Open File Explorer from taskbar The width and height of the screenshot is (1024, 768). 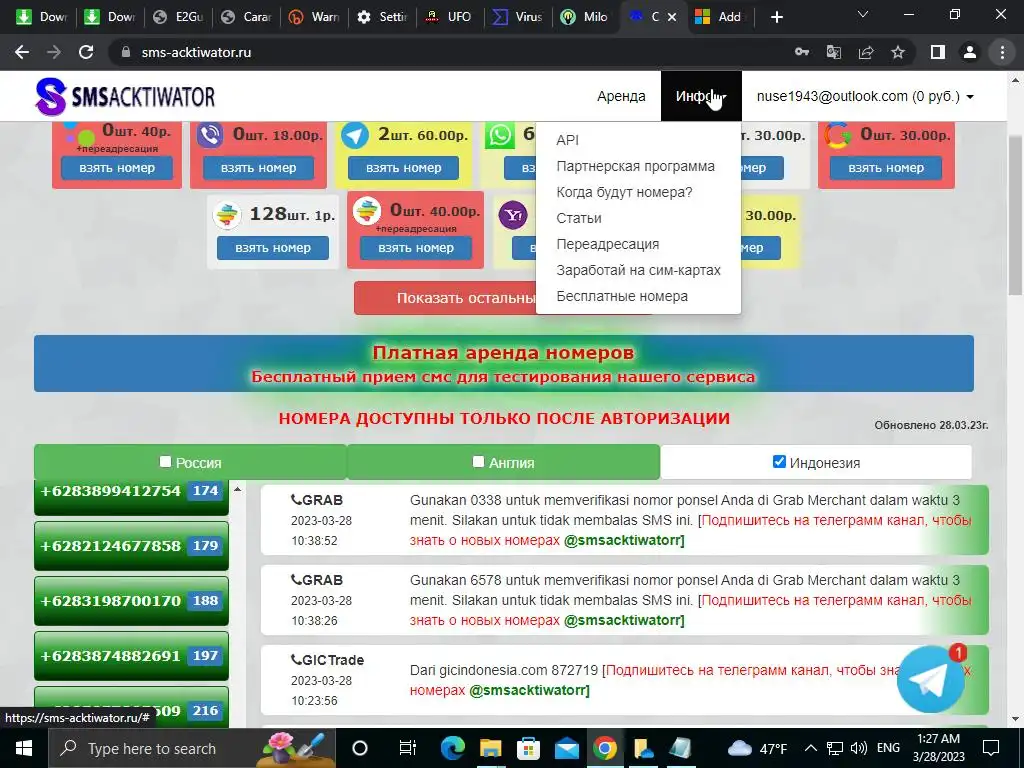tap(490, 748)
